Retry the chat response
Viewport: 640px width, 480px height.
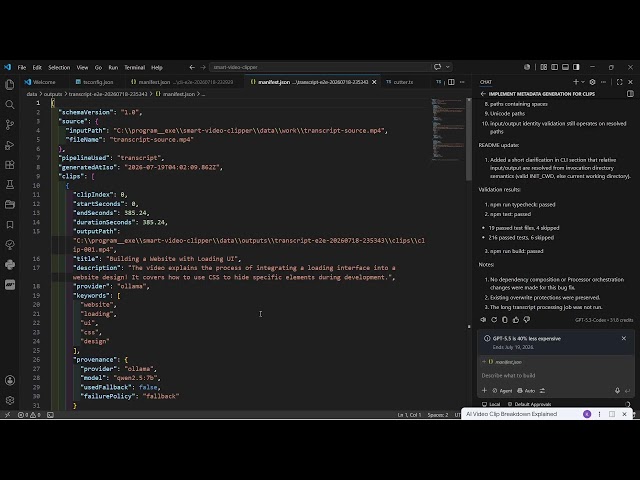coord(494,320)
